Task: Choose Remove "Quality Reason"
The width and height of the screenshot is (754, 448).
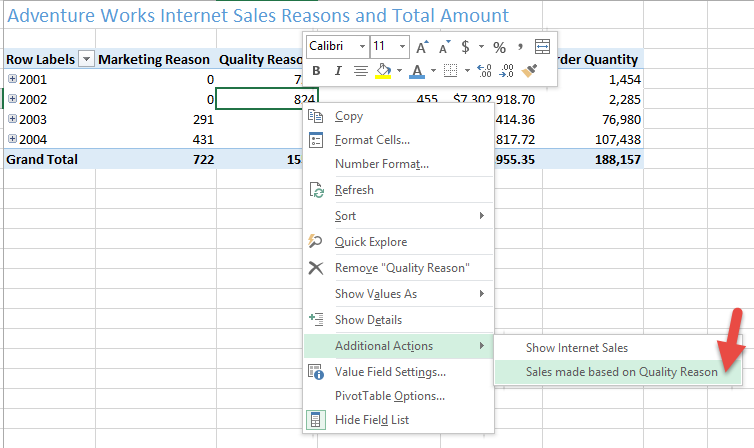Action: pos(399,268)
